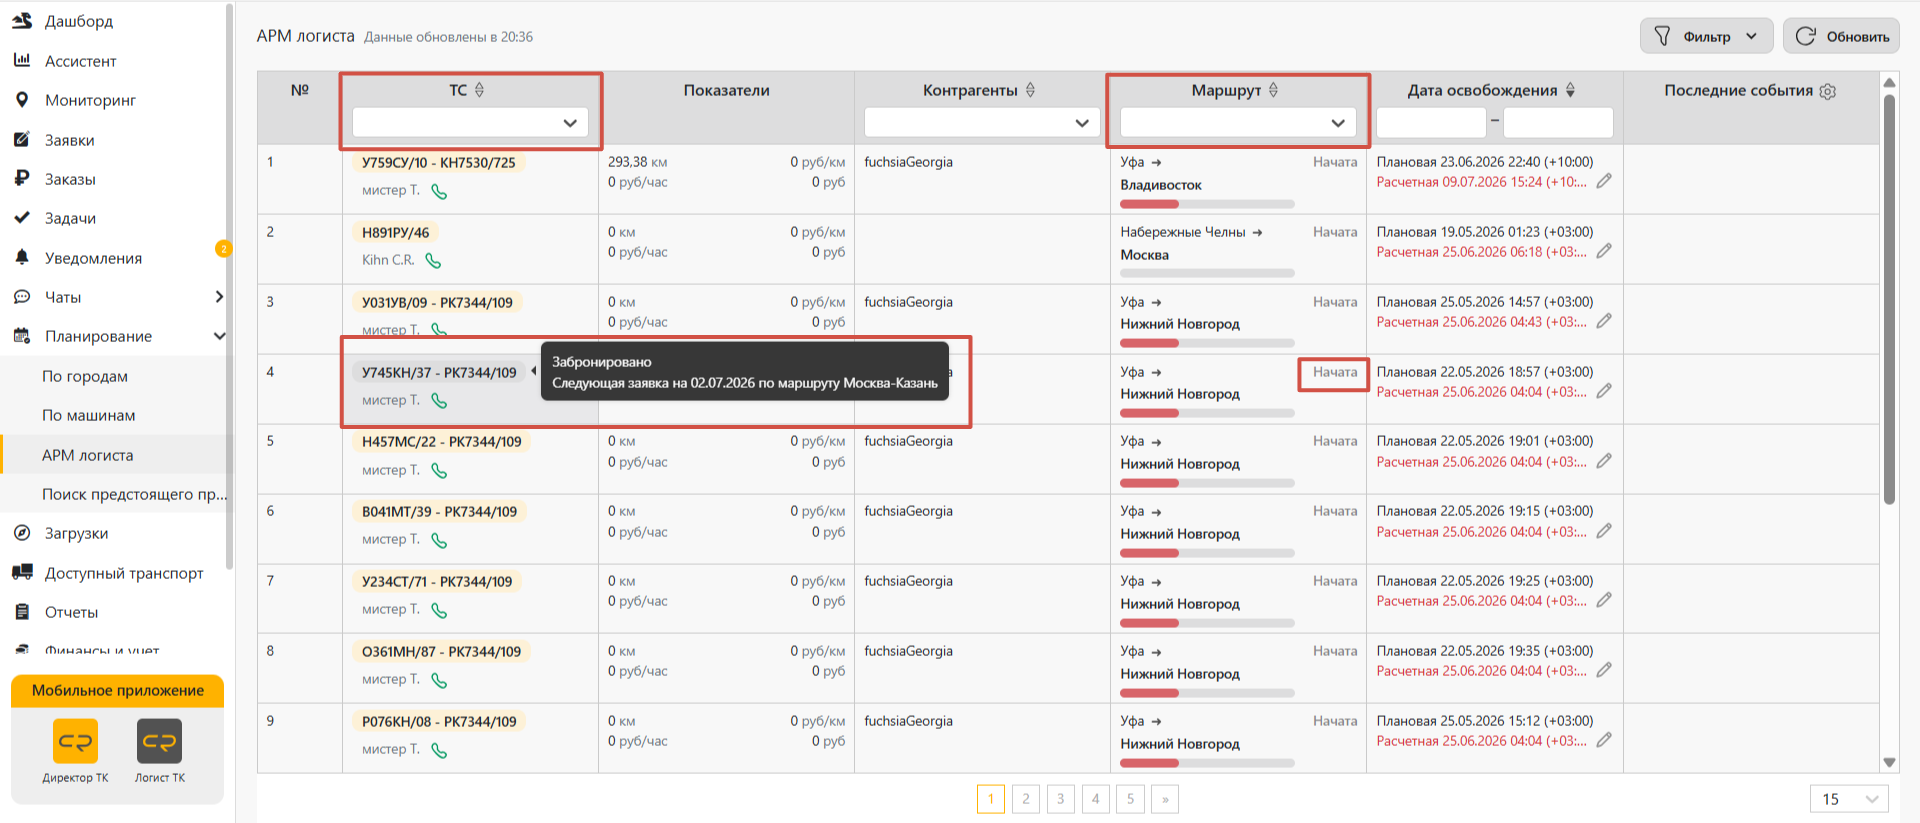Open the Дашборд sidebar item
This screenshot has width=1920, height=823.
tap(78, 21)
